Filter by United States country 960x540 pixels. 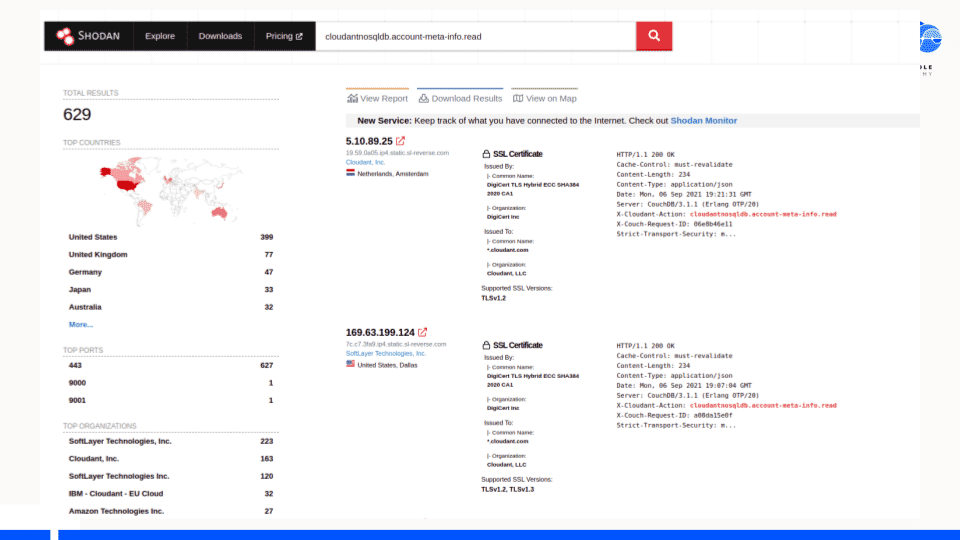coord(171,237)
